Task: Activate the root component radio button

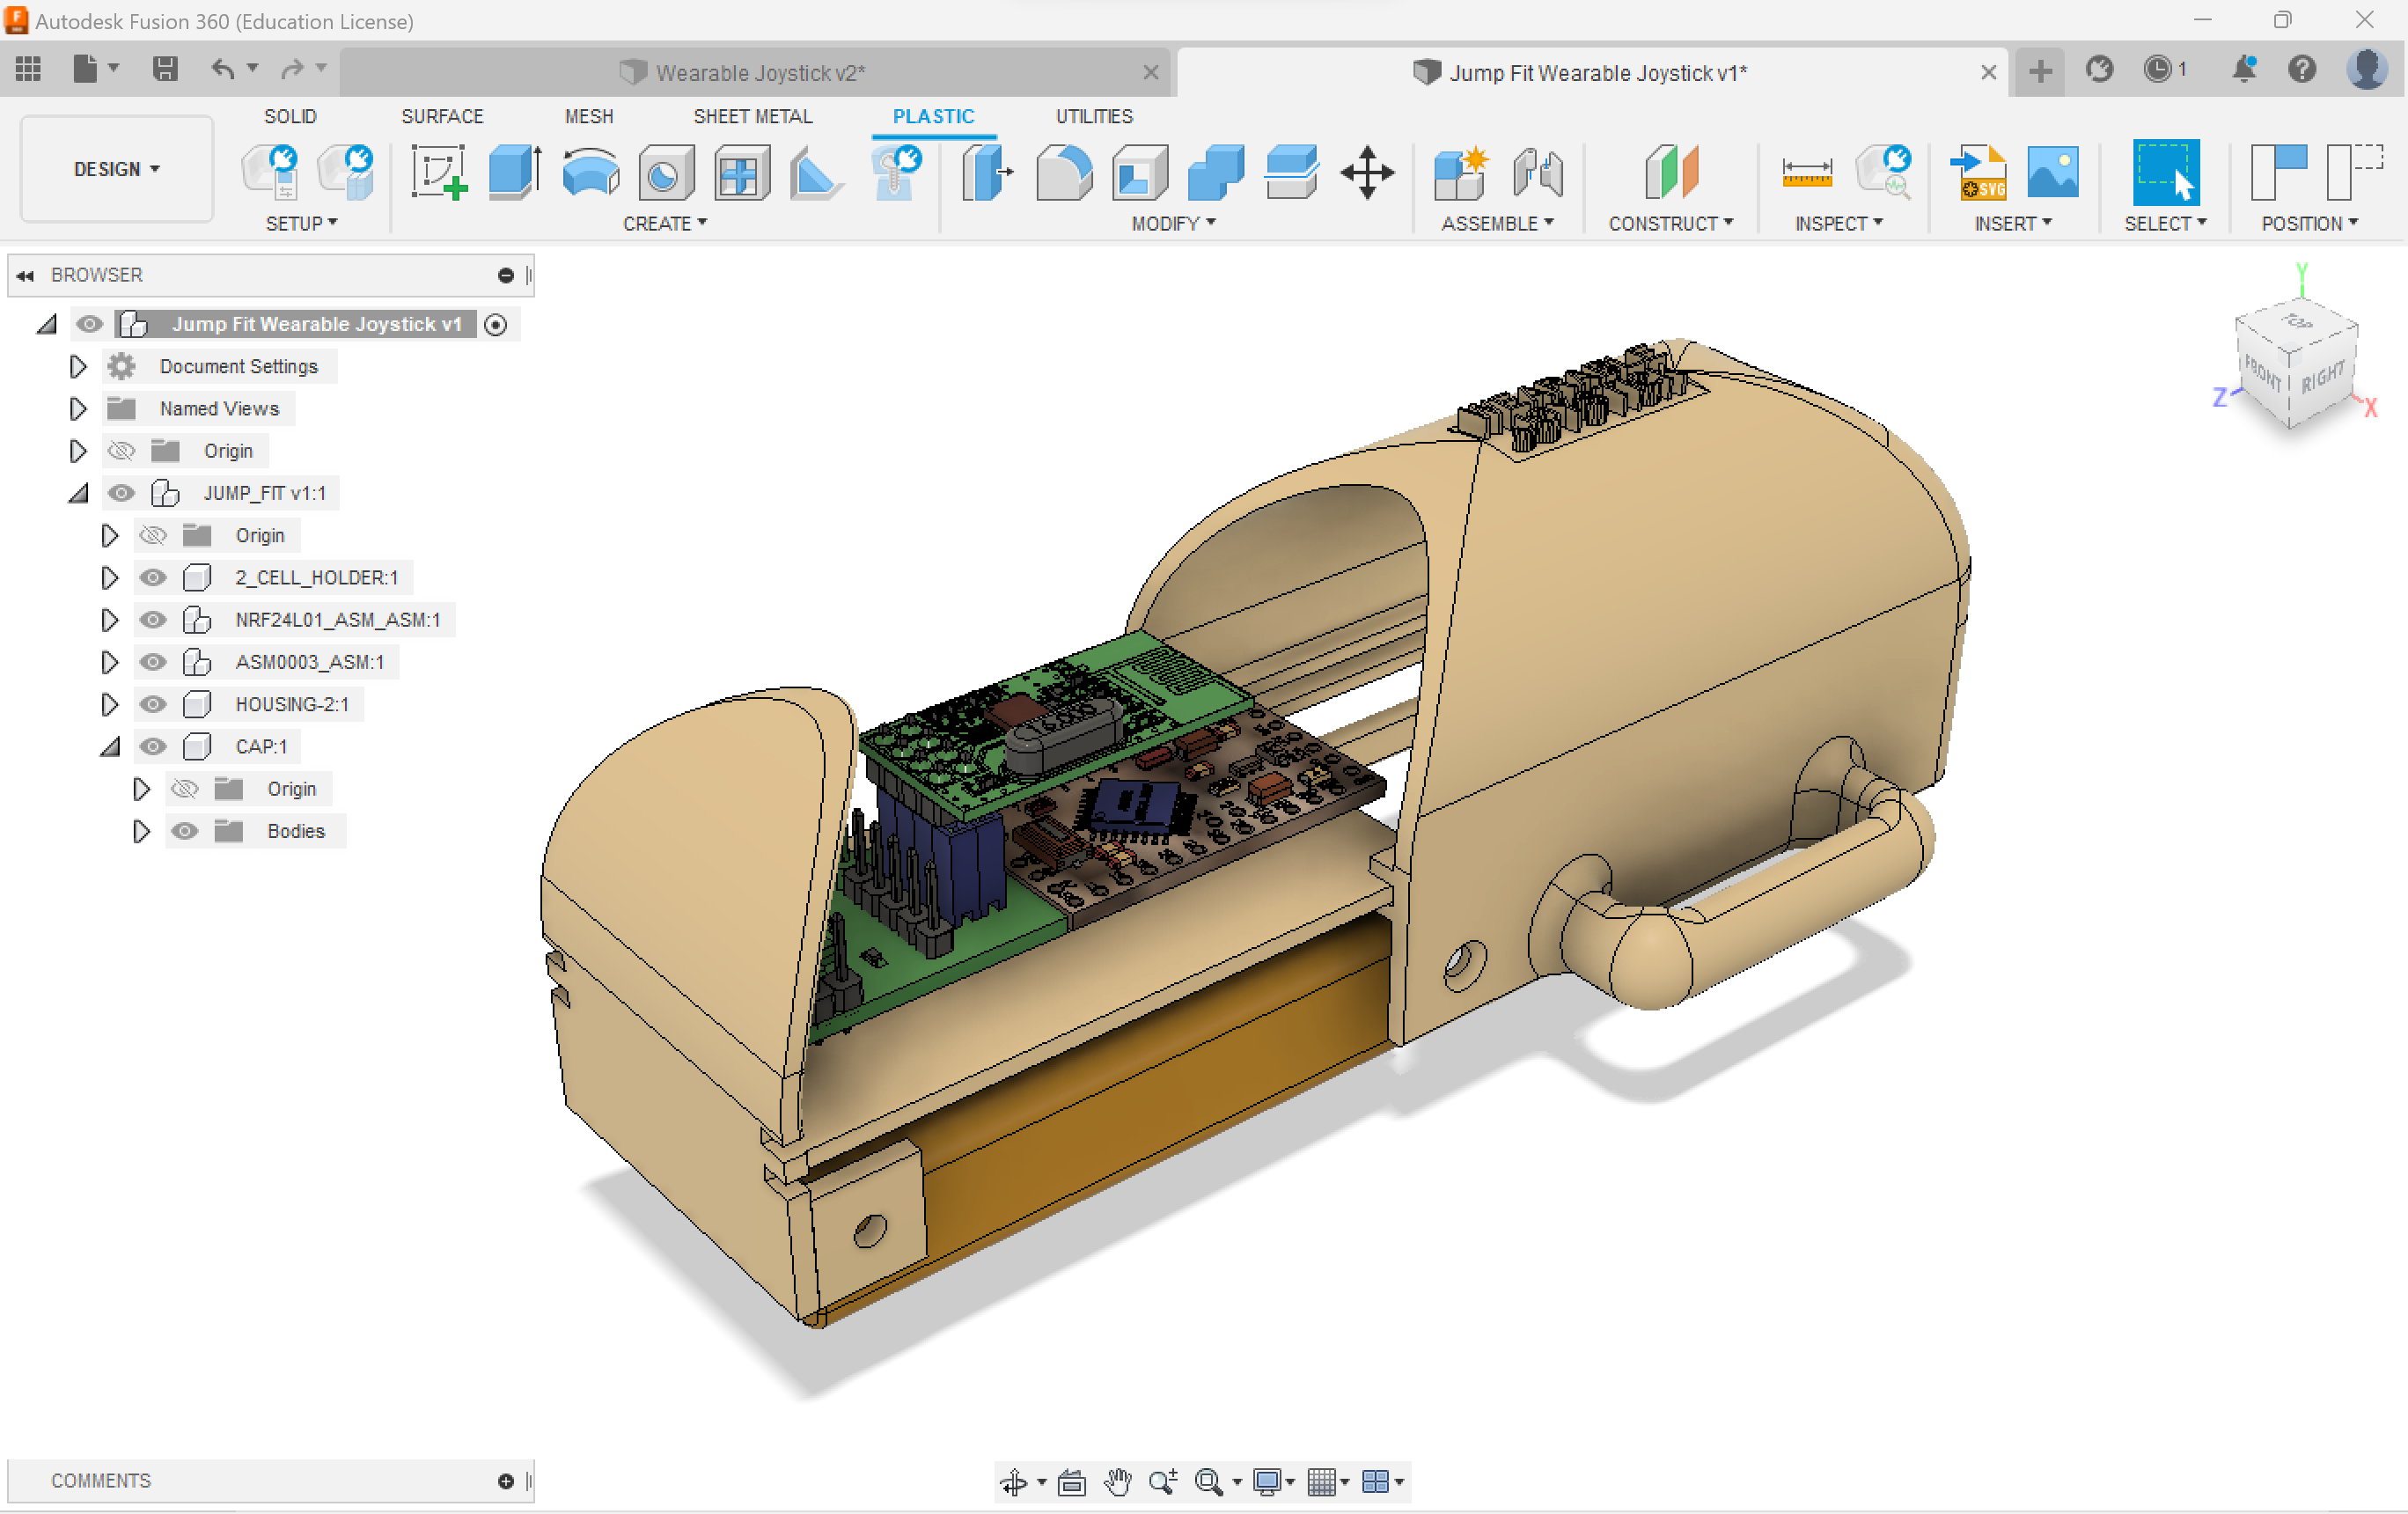Action: [x=495, y=324]
